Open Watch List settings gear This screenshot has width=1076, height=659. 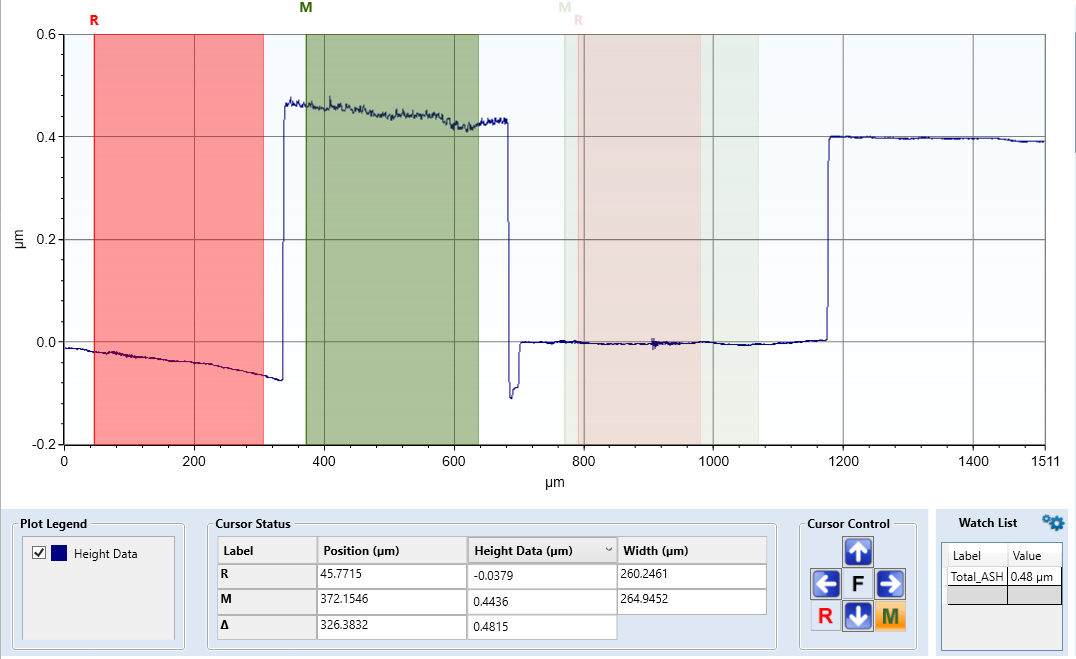click(1053, 522)
